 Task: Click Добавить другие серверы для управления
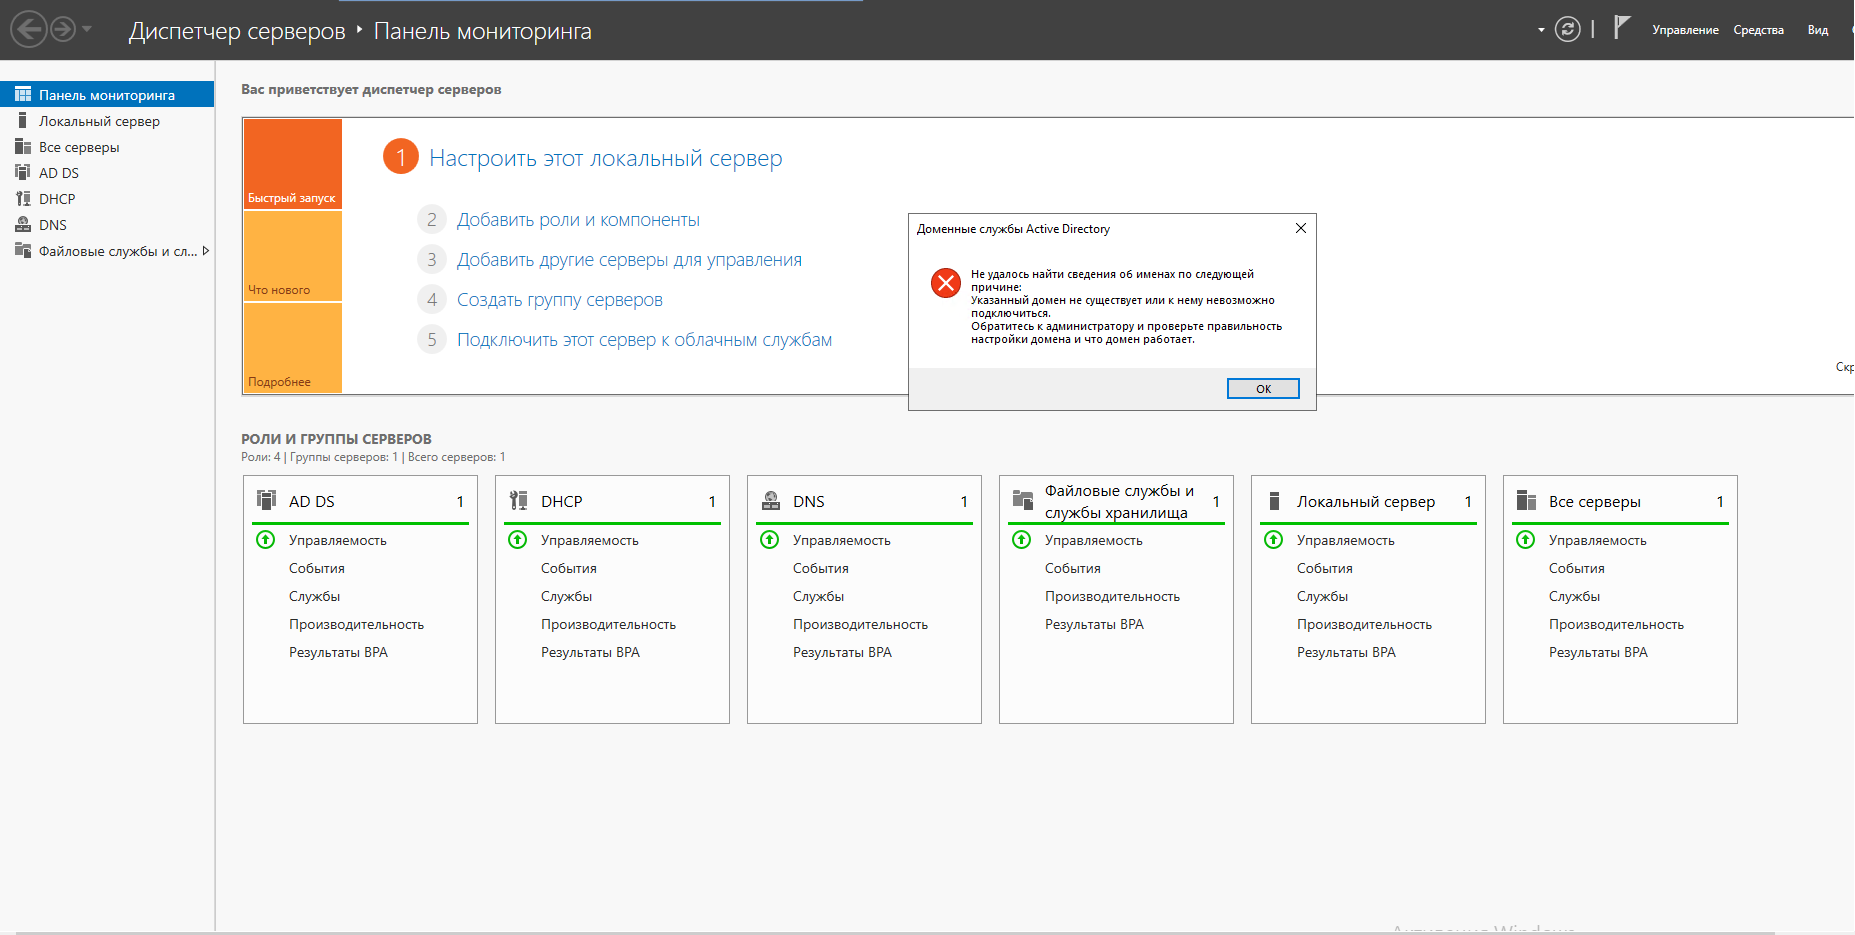[x=629, y=260]
